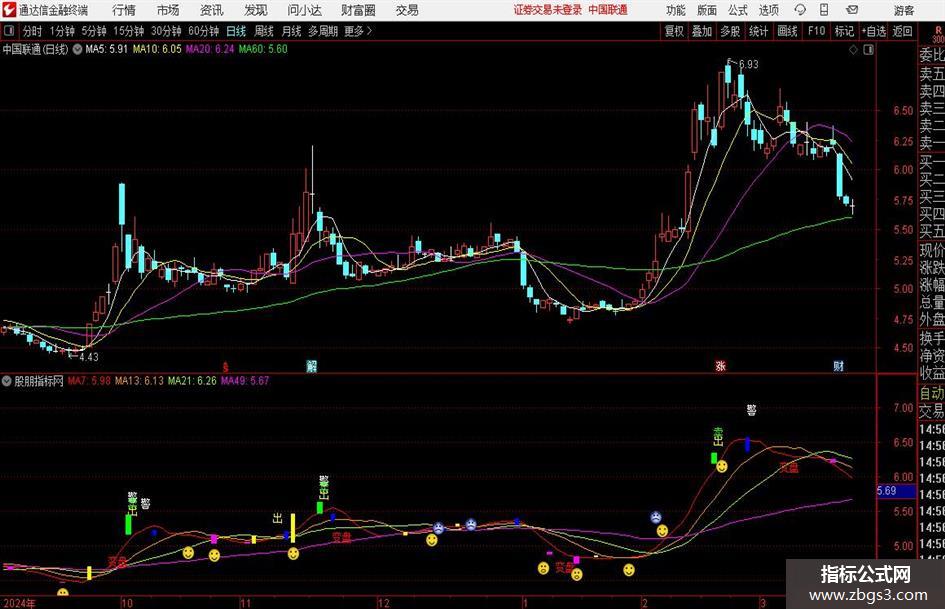Switch to 5分钟 period tab
945x609 pixels.
click(93, 31)
